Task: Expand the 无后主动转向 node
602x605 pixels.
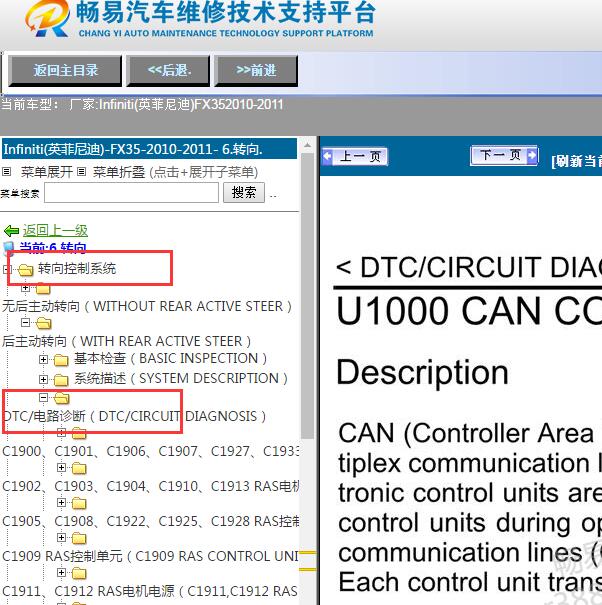Action: click(25, 288)
